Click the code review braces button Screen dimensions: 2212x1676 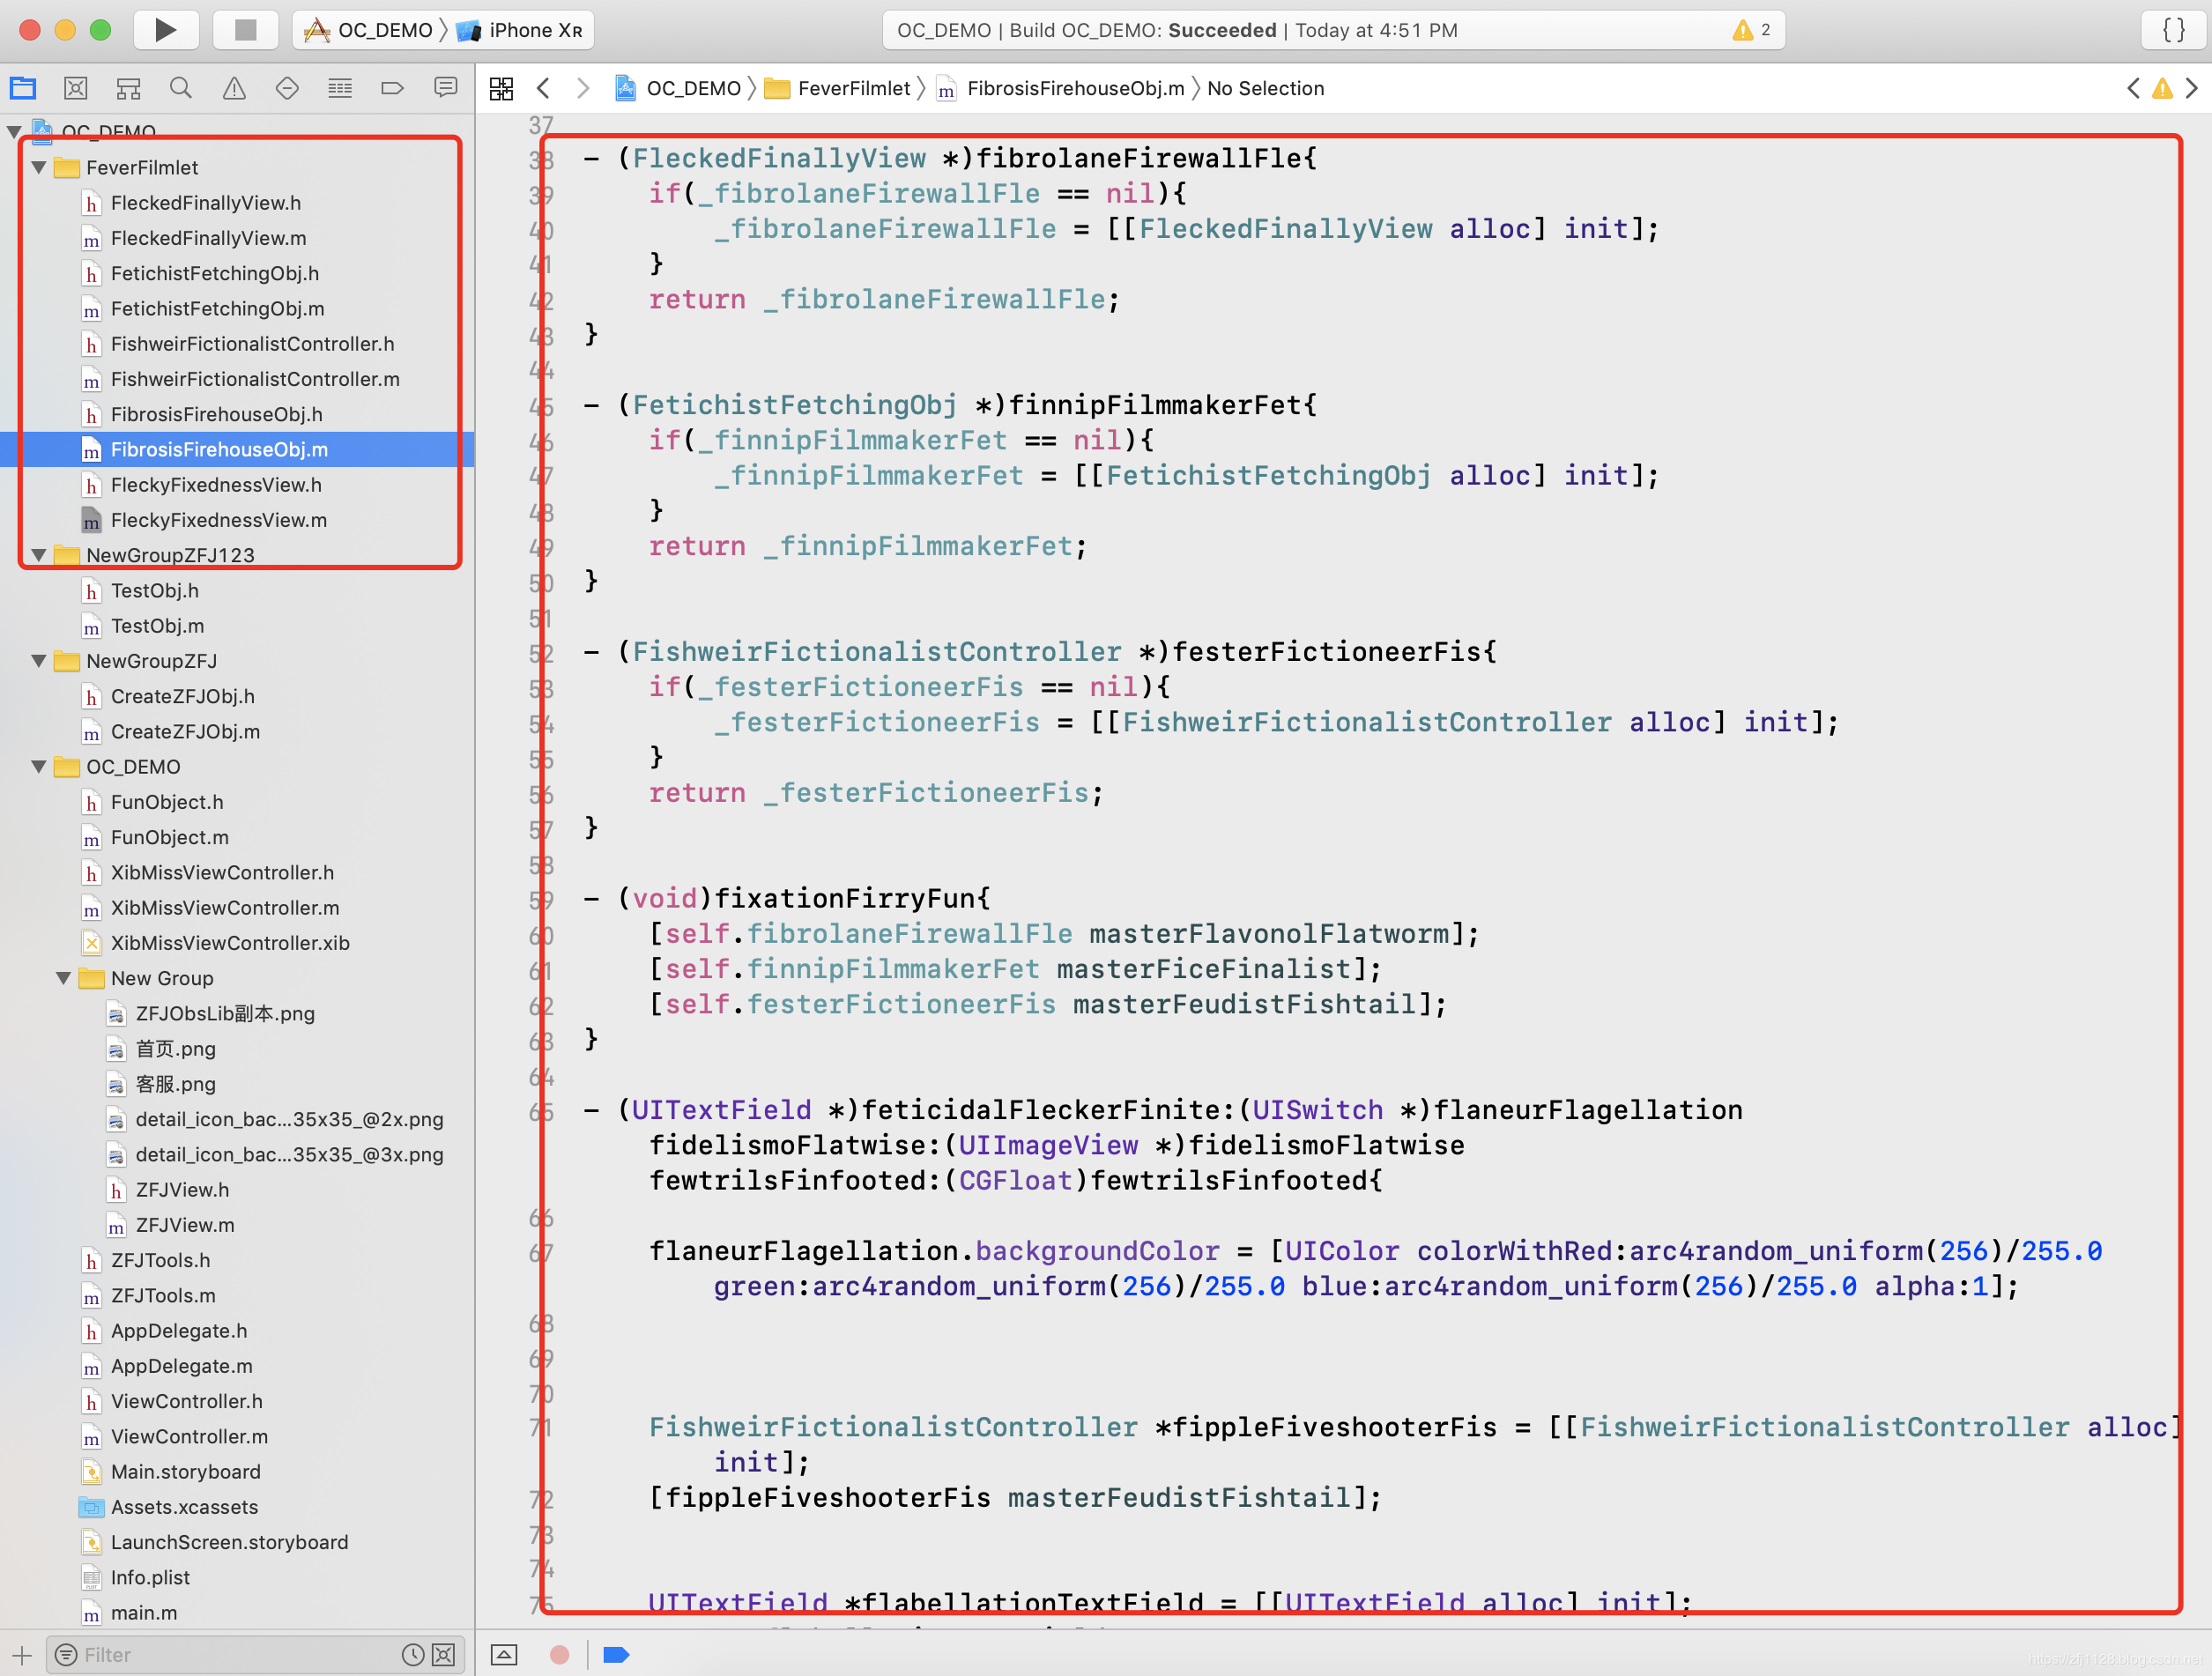tap(2173, 30)
